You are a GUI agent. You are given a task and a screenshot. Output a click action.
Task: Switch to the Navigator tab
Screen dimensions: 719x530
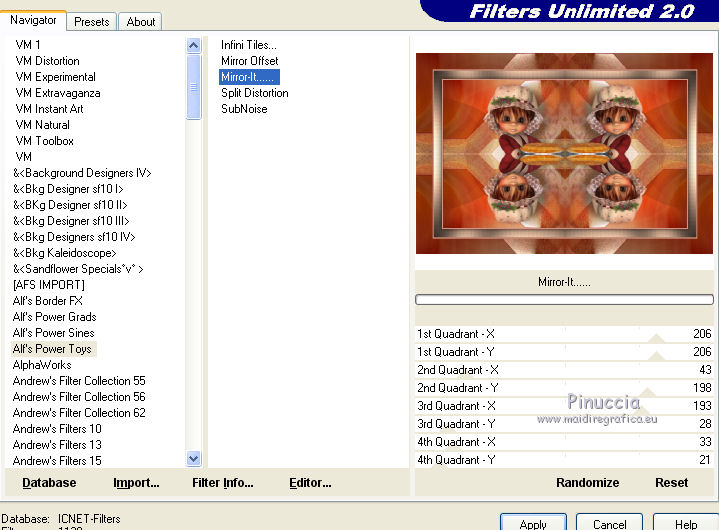[33, 20]
